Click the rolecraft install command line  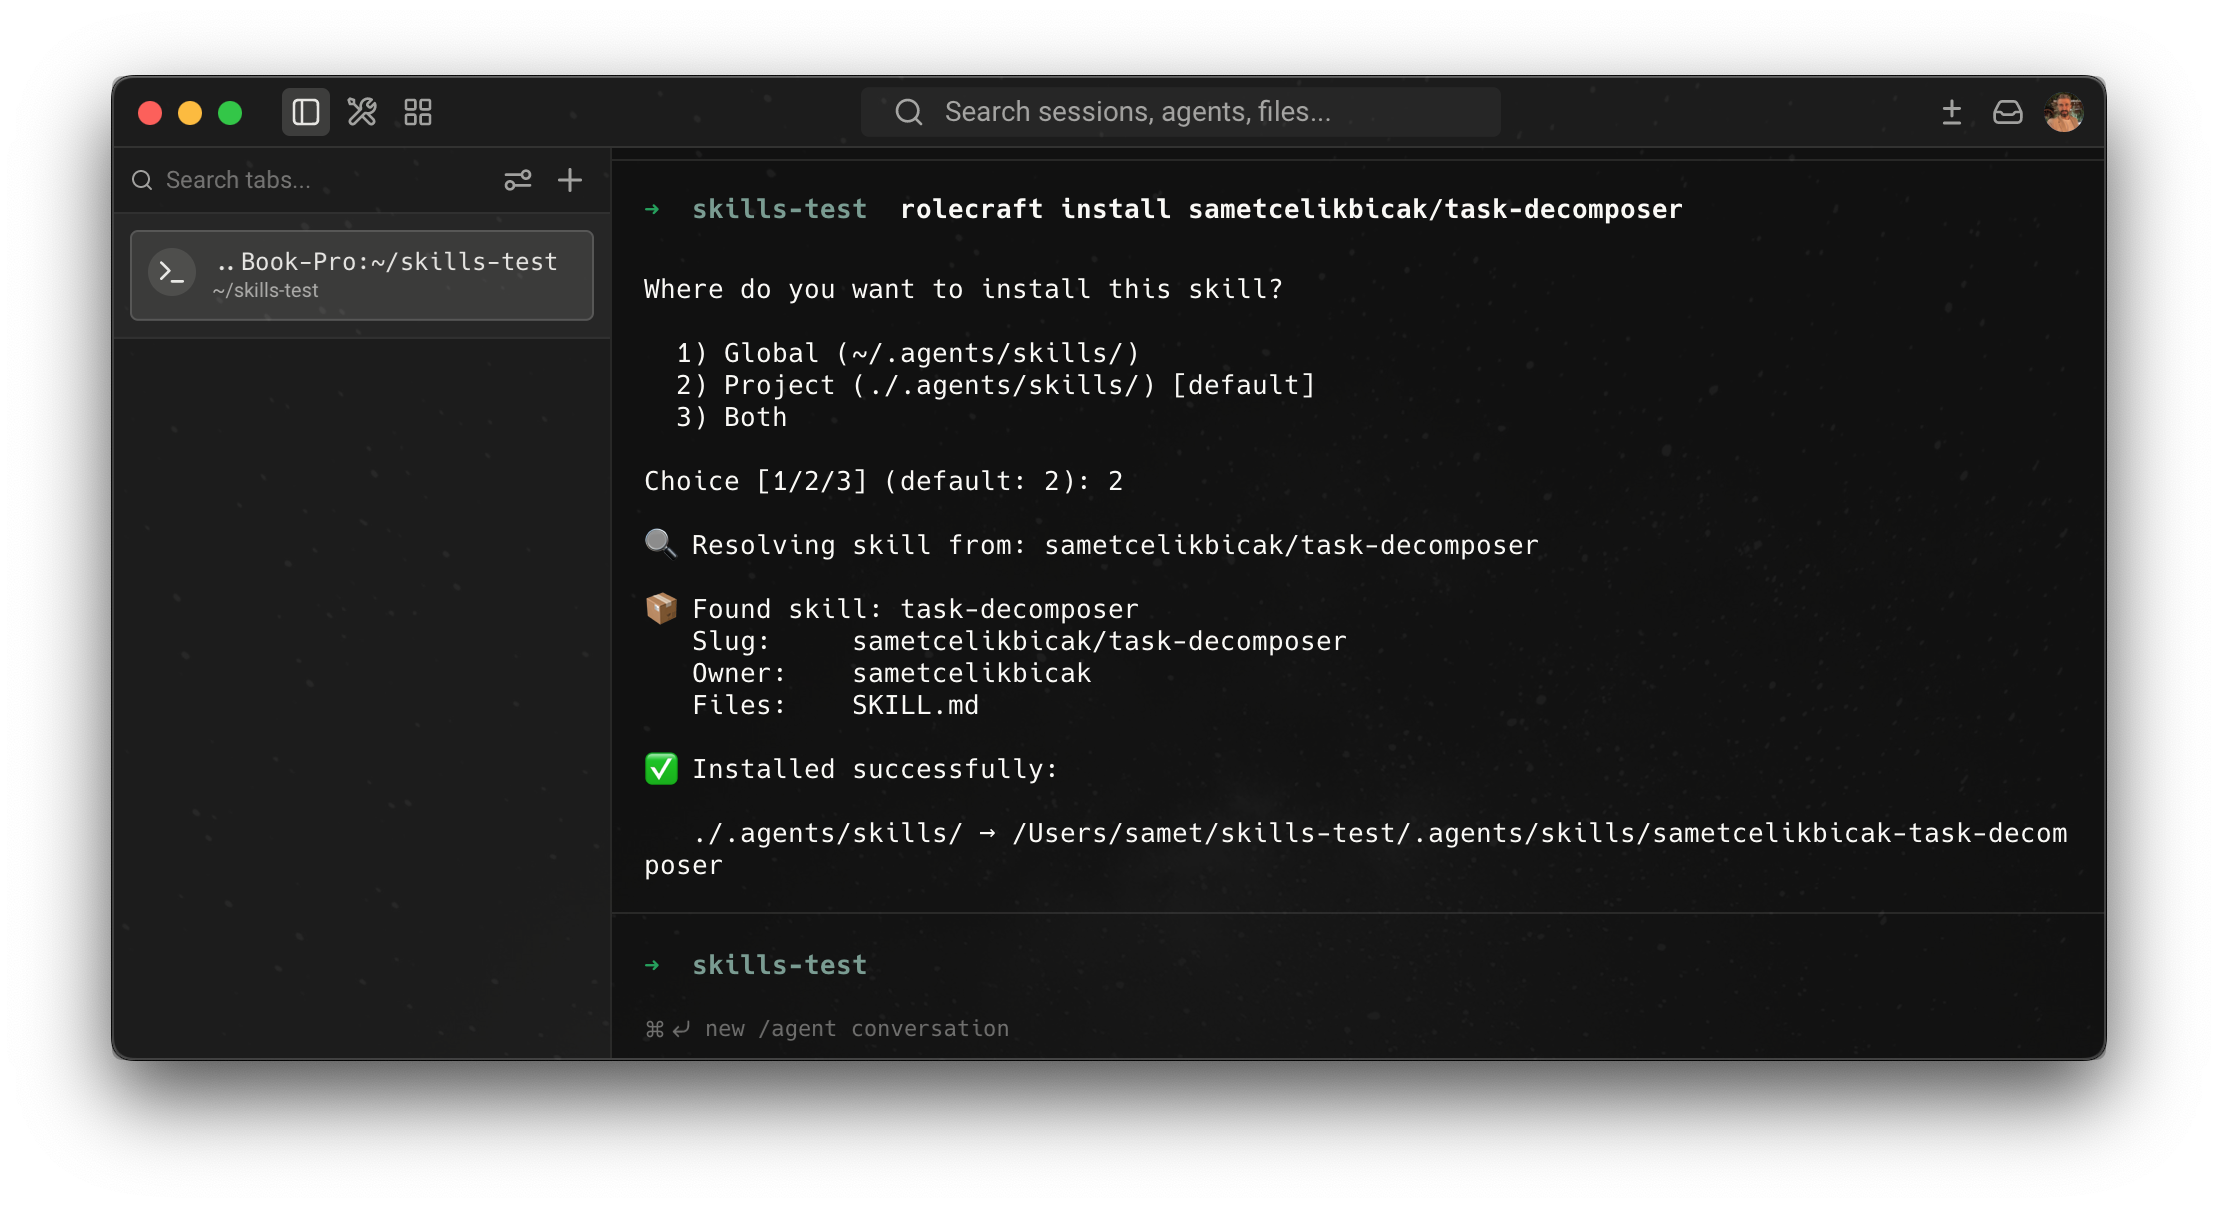click(x=1163, y=209)
